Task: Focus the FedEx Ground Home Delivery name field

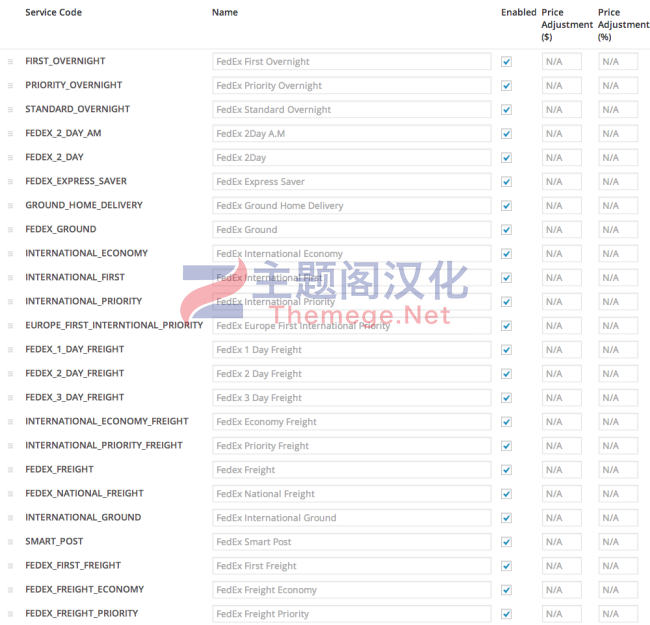Action: click(x=352, y=206)
